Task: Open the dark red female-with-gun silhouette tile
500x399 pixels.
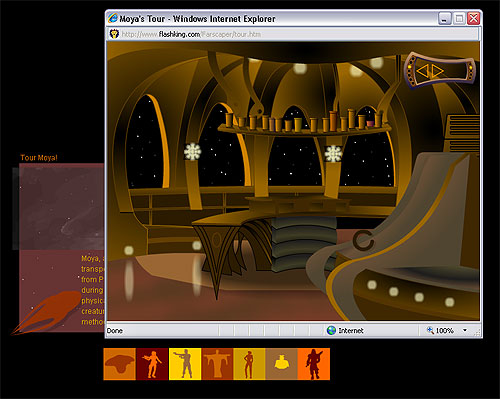Action: coord(152,364)
